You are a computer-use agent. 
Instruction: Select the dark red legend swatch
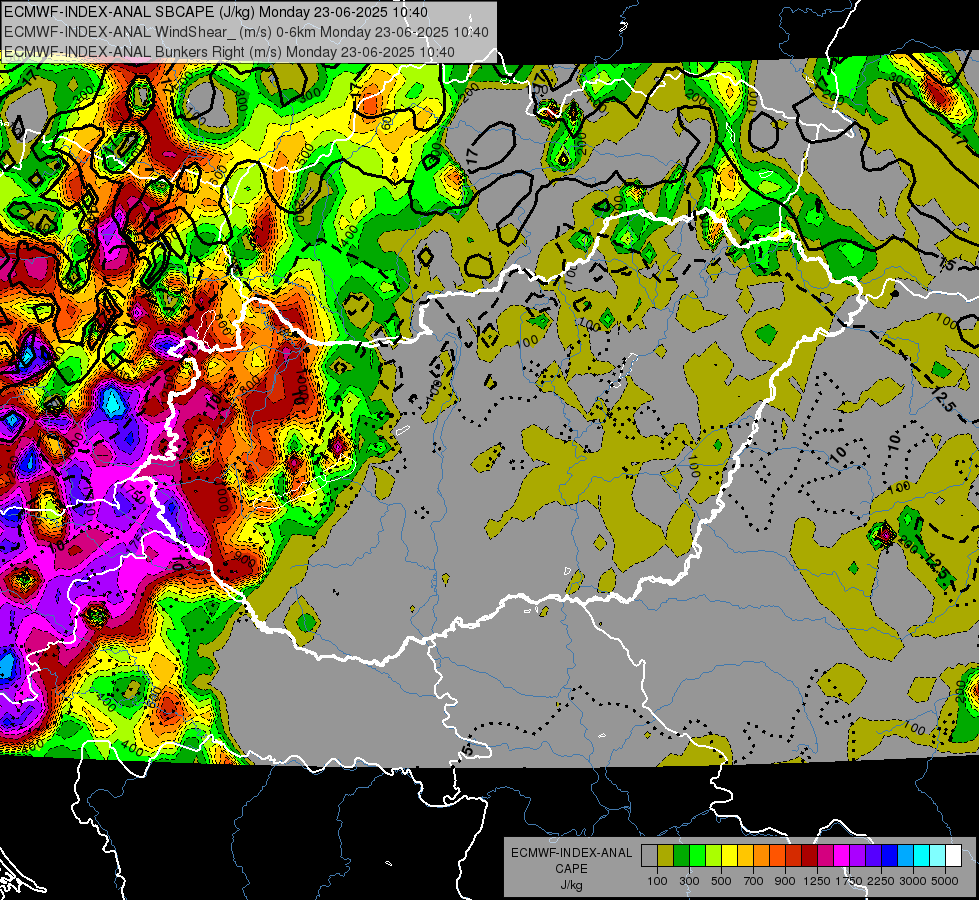tap(810, 856)
